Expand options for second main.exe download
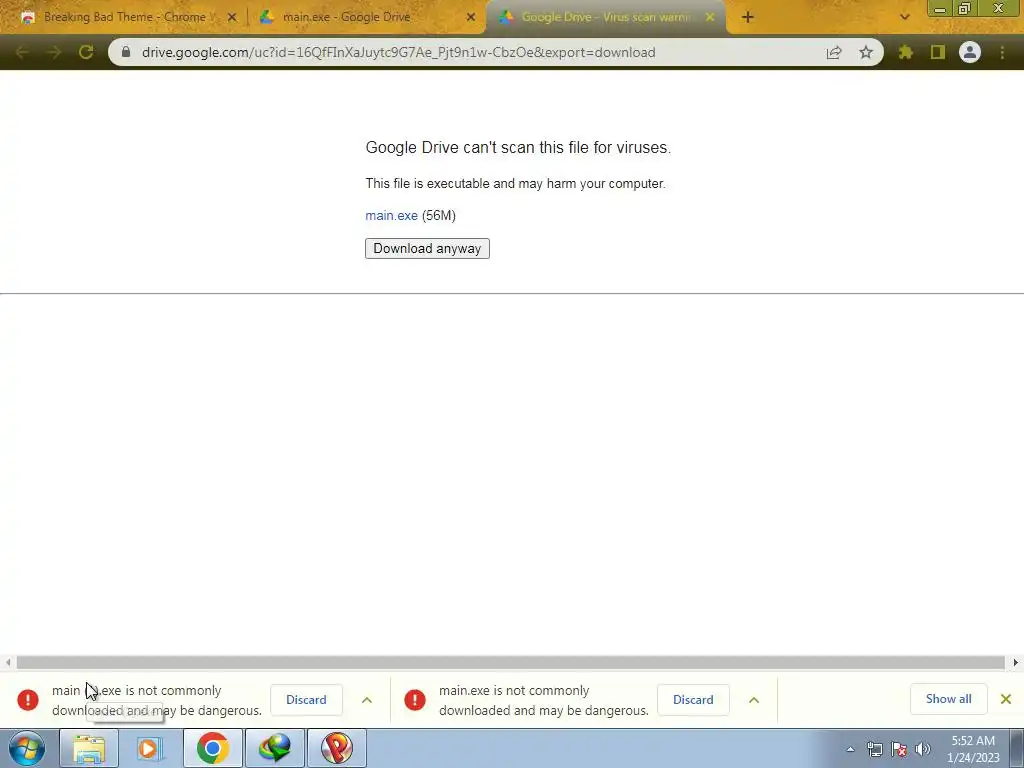The height and width of the screenshot is (768, 1024). [x=754, y=700]
